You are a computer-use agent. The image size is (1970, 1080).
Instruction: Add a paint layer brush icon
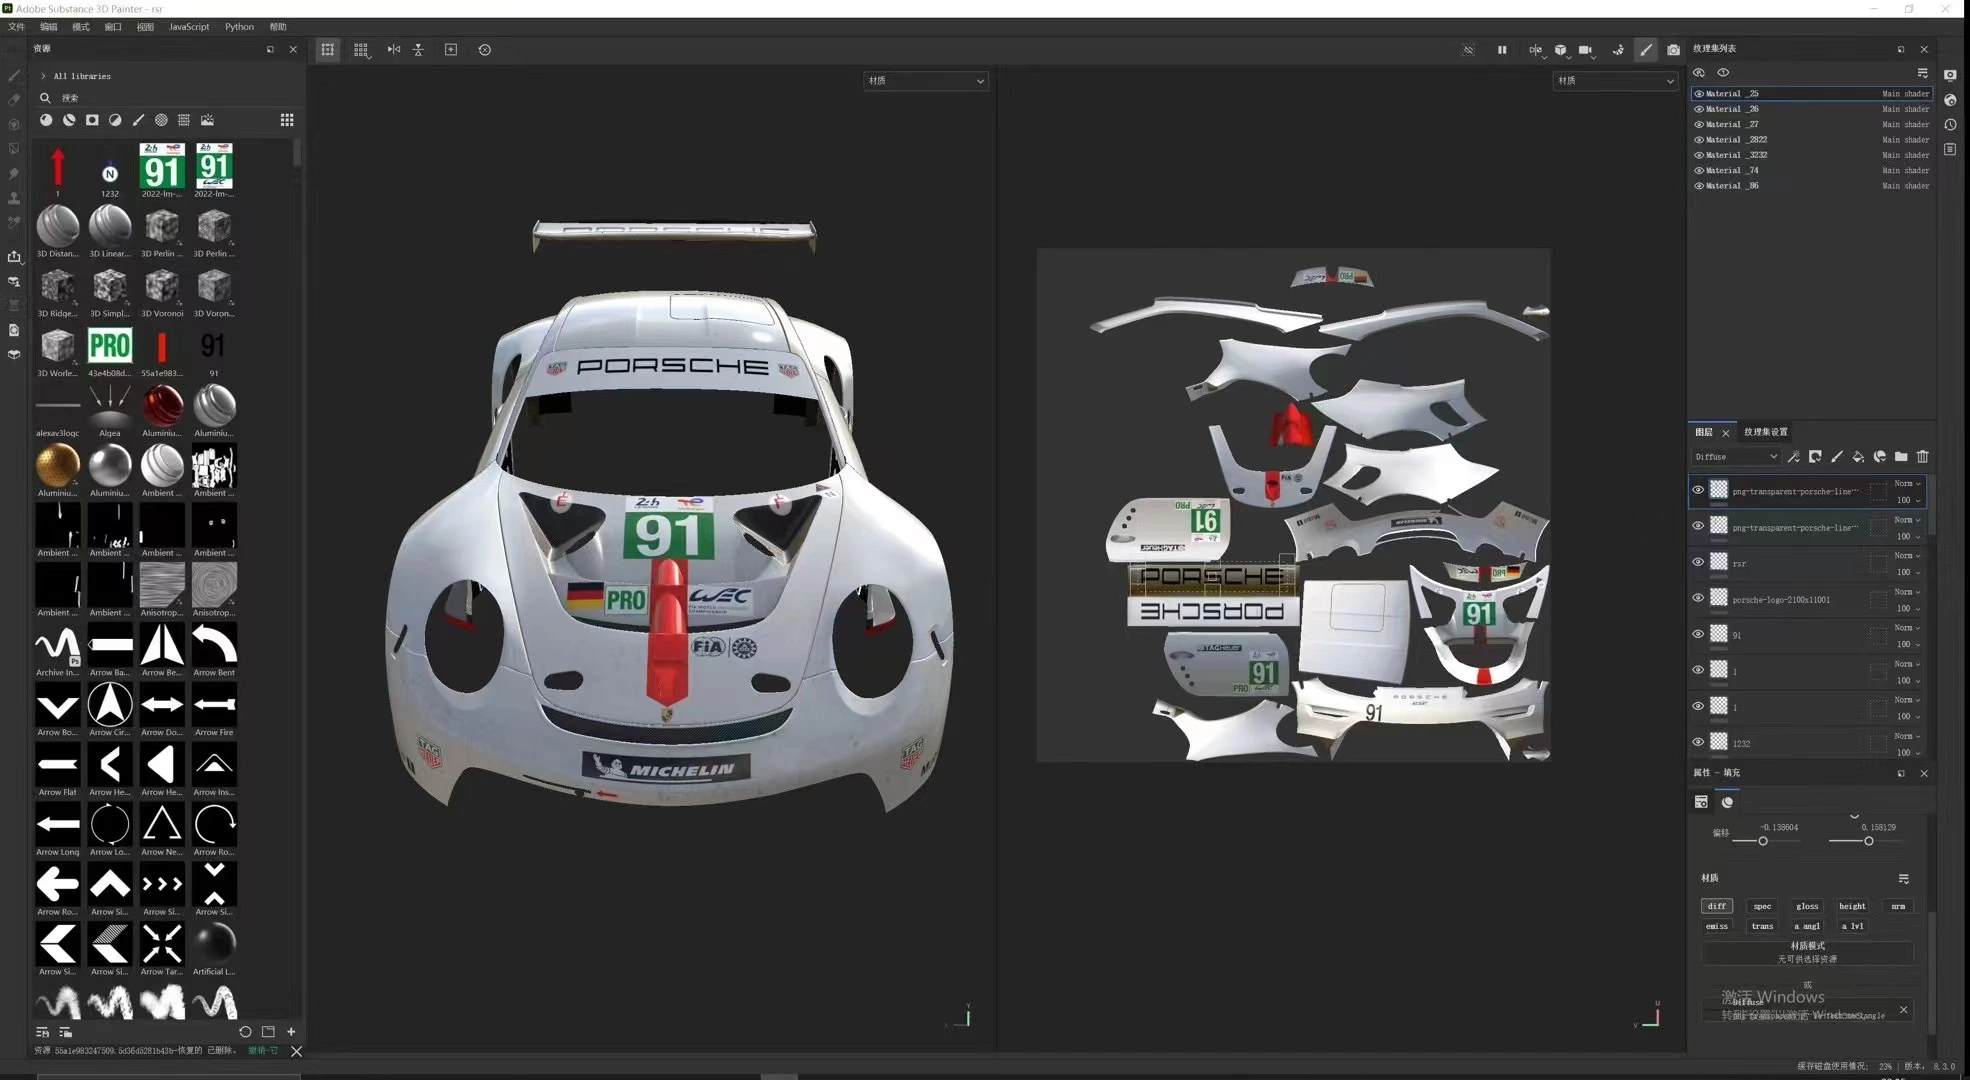coord(1837,457)
